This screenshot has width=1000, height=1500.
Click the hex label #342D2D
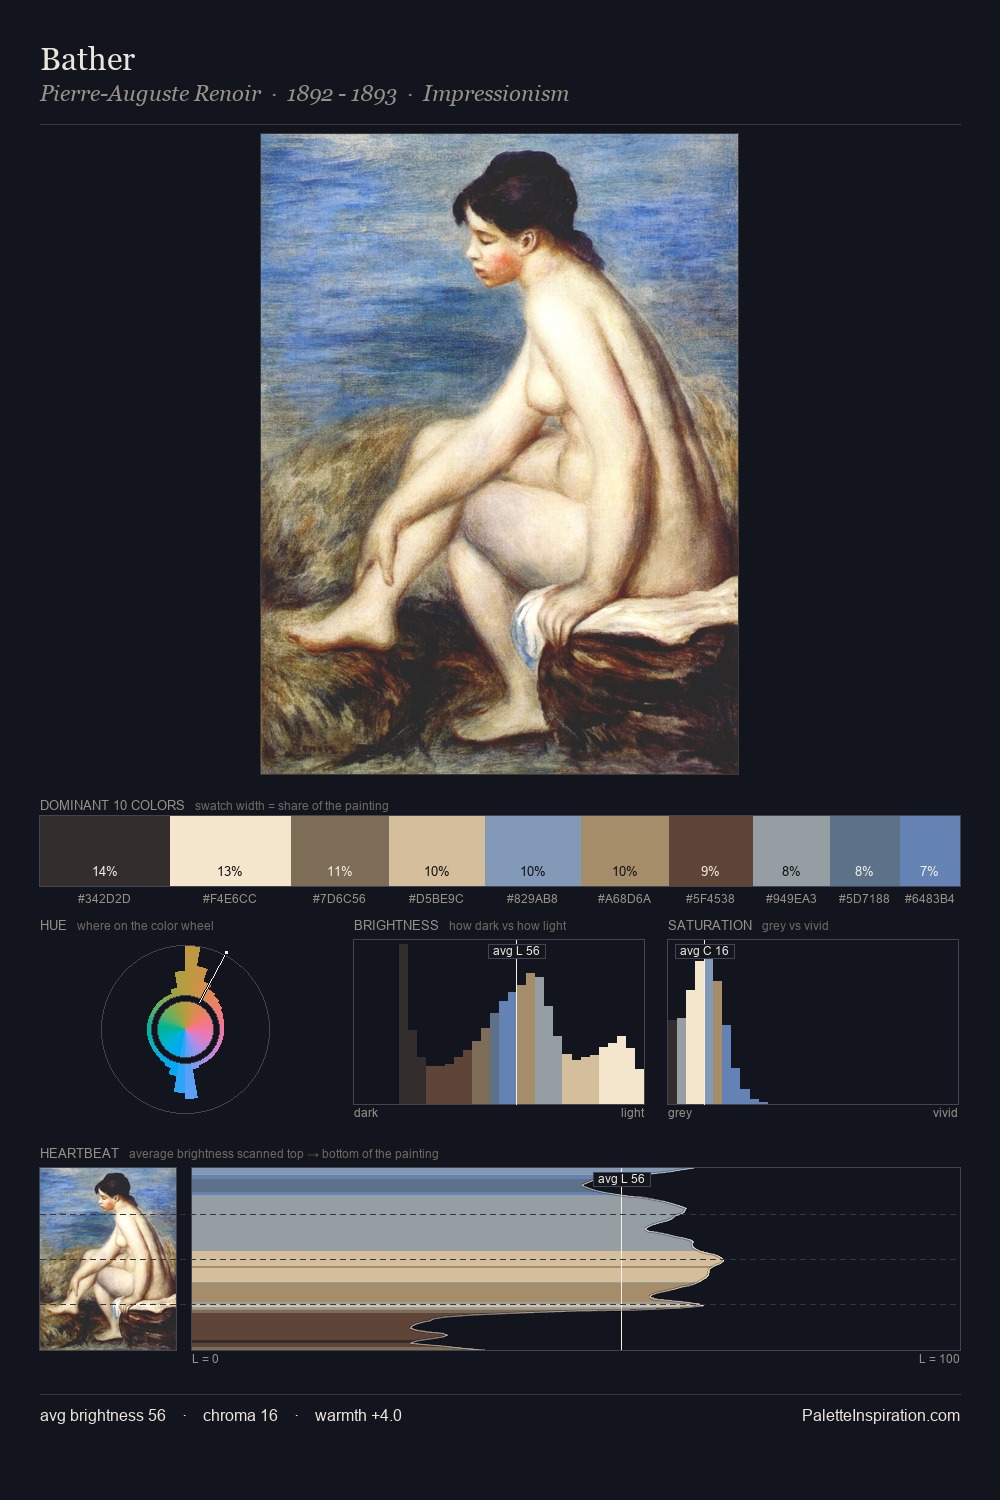tap(104, 899)
